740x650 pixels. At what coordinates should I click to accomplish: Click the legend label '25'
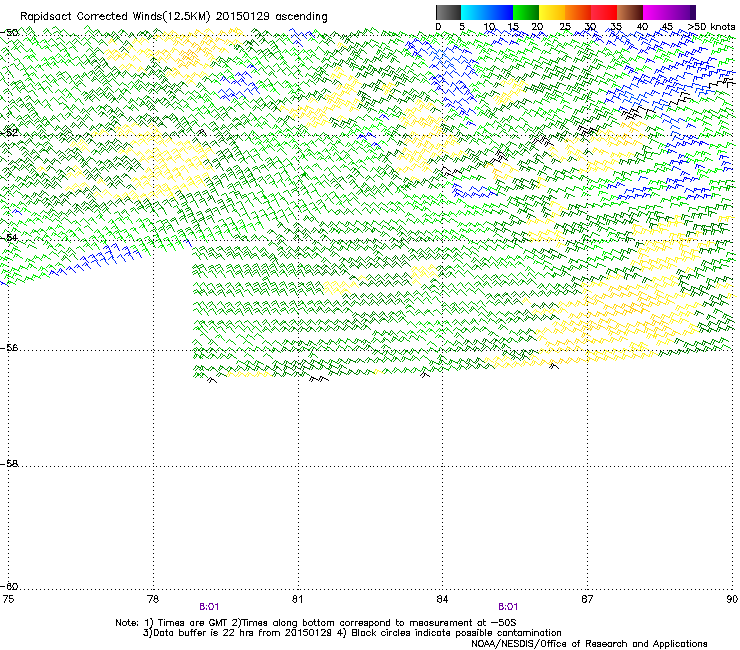[564, 27]
